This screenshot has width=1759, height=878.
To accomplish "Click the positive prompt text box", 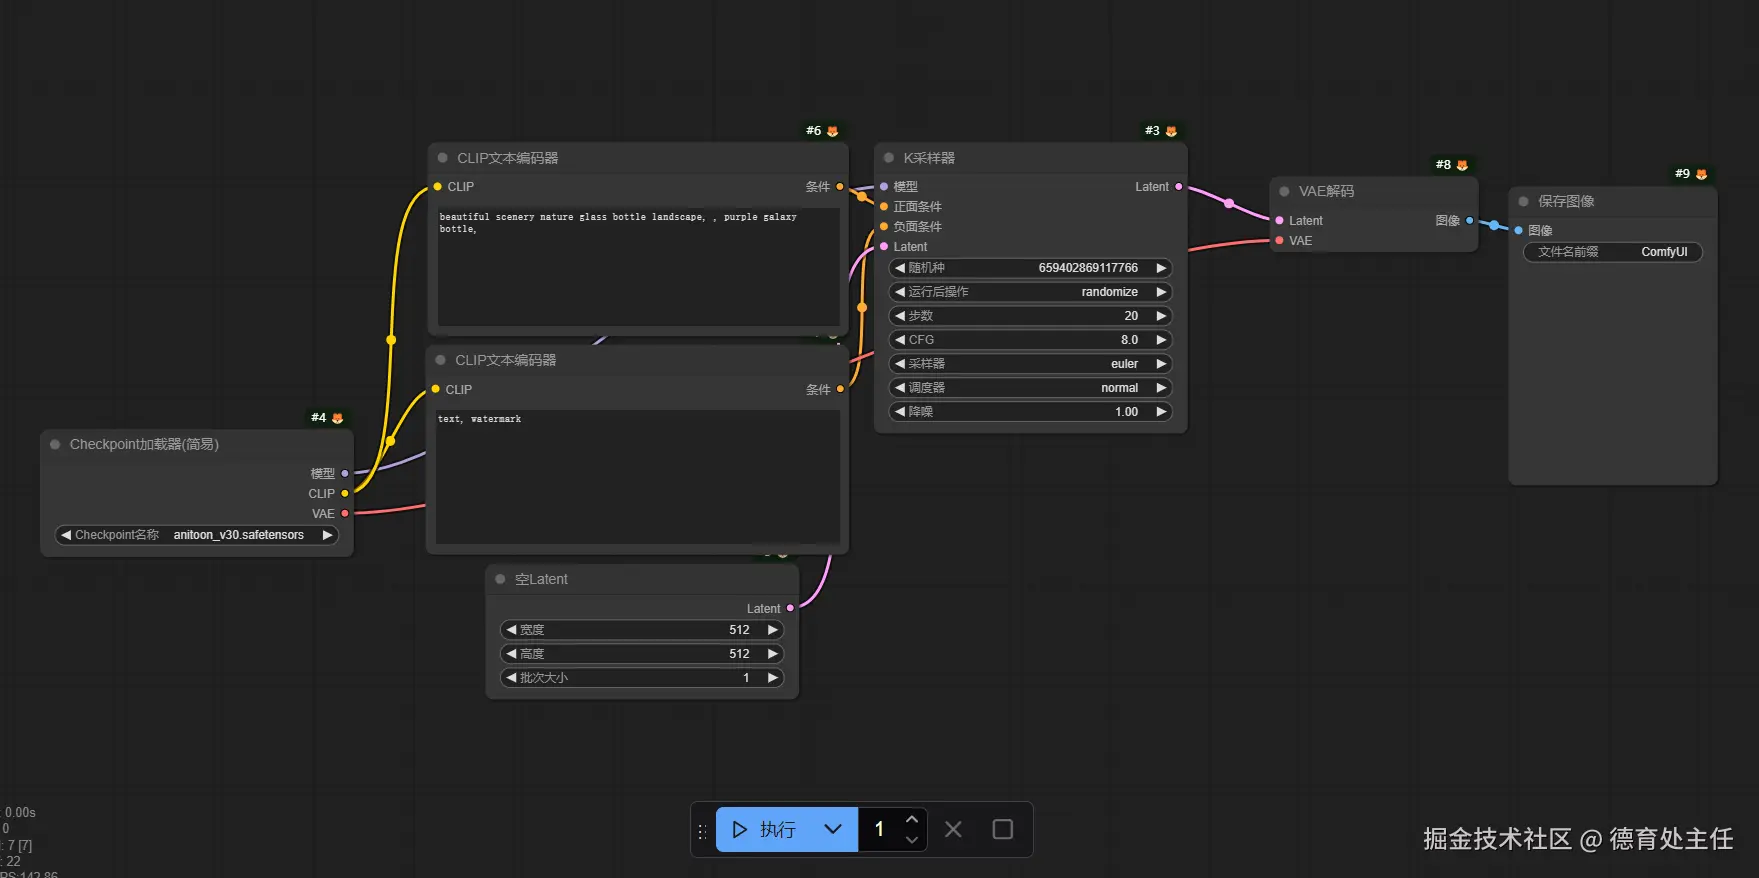I will [x=638, y=266].
